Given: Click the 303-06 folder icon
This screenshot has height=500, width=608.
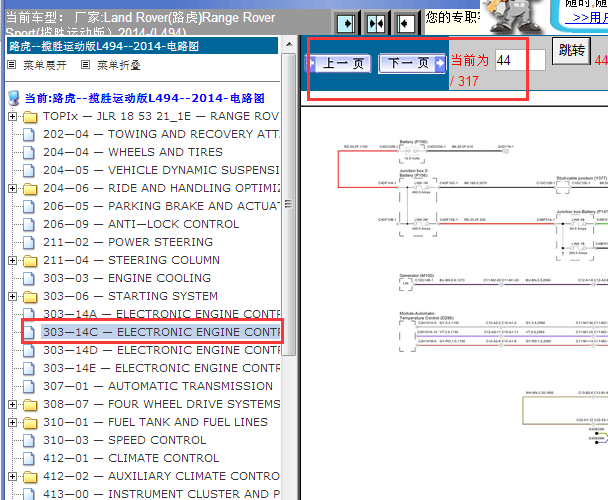Looking at the screenshot, I should (x=30, y=297).
